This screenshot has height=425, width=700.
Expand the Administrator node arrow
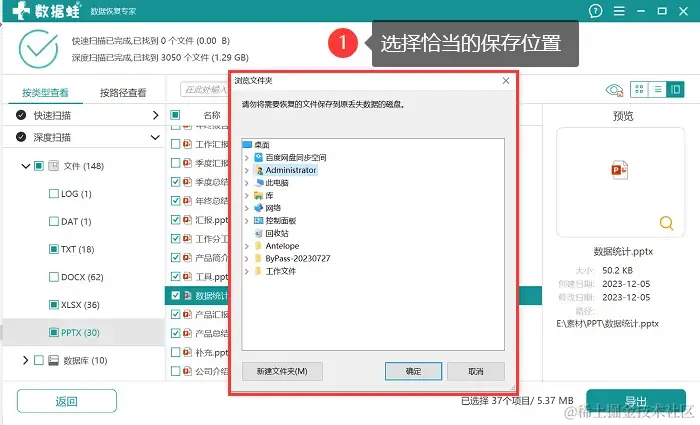[x=246, y=170]
